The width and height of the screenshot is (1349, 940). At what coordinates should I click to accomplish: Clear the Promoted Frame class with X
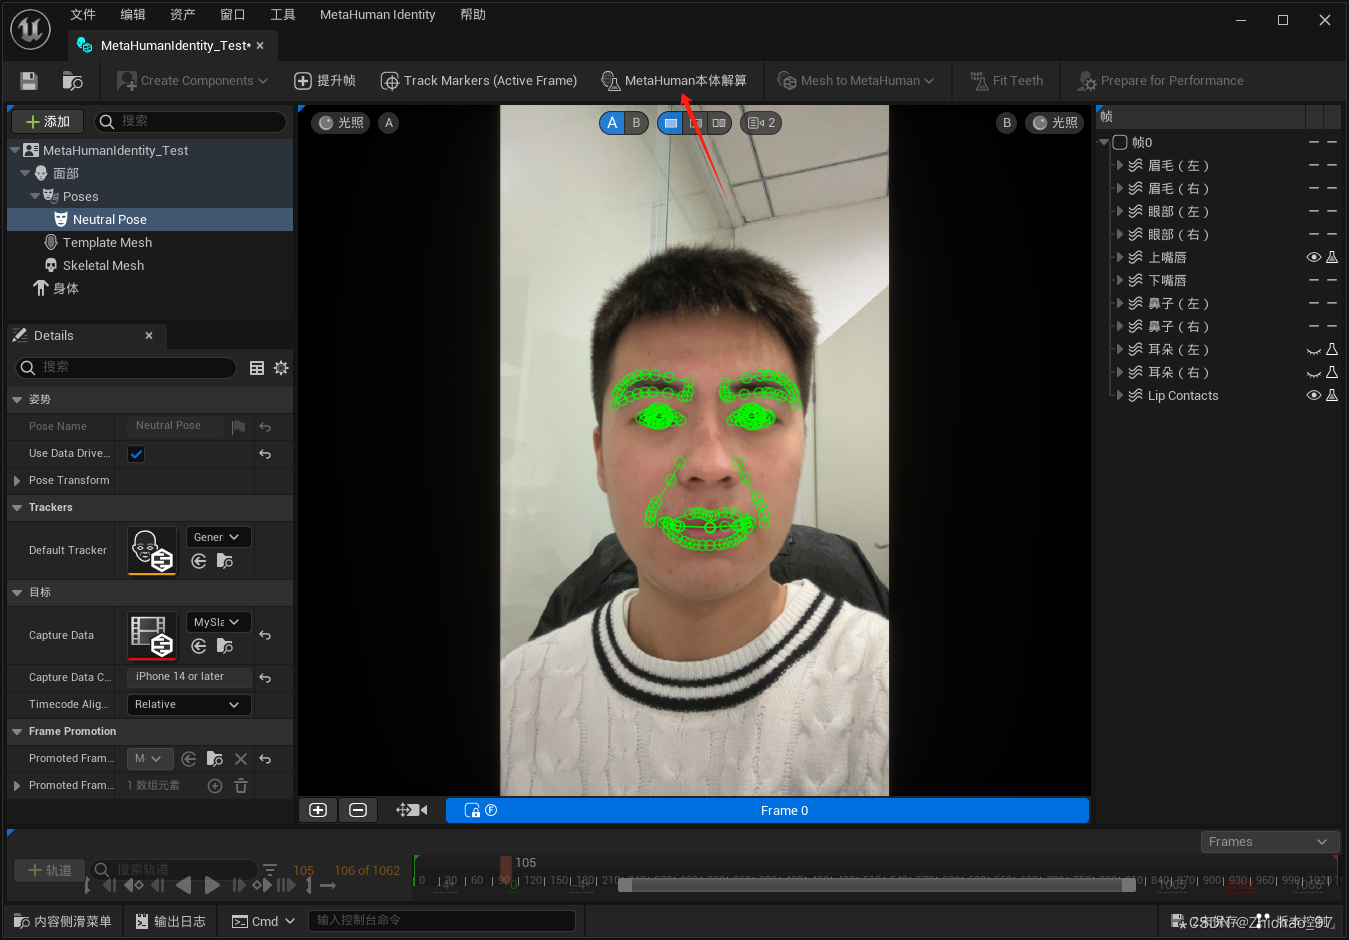(241, 759)
